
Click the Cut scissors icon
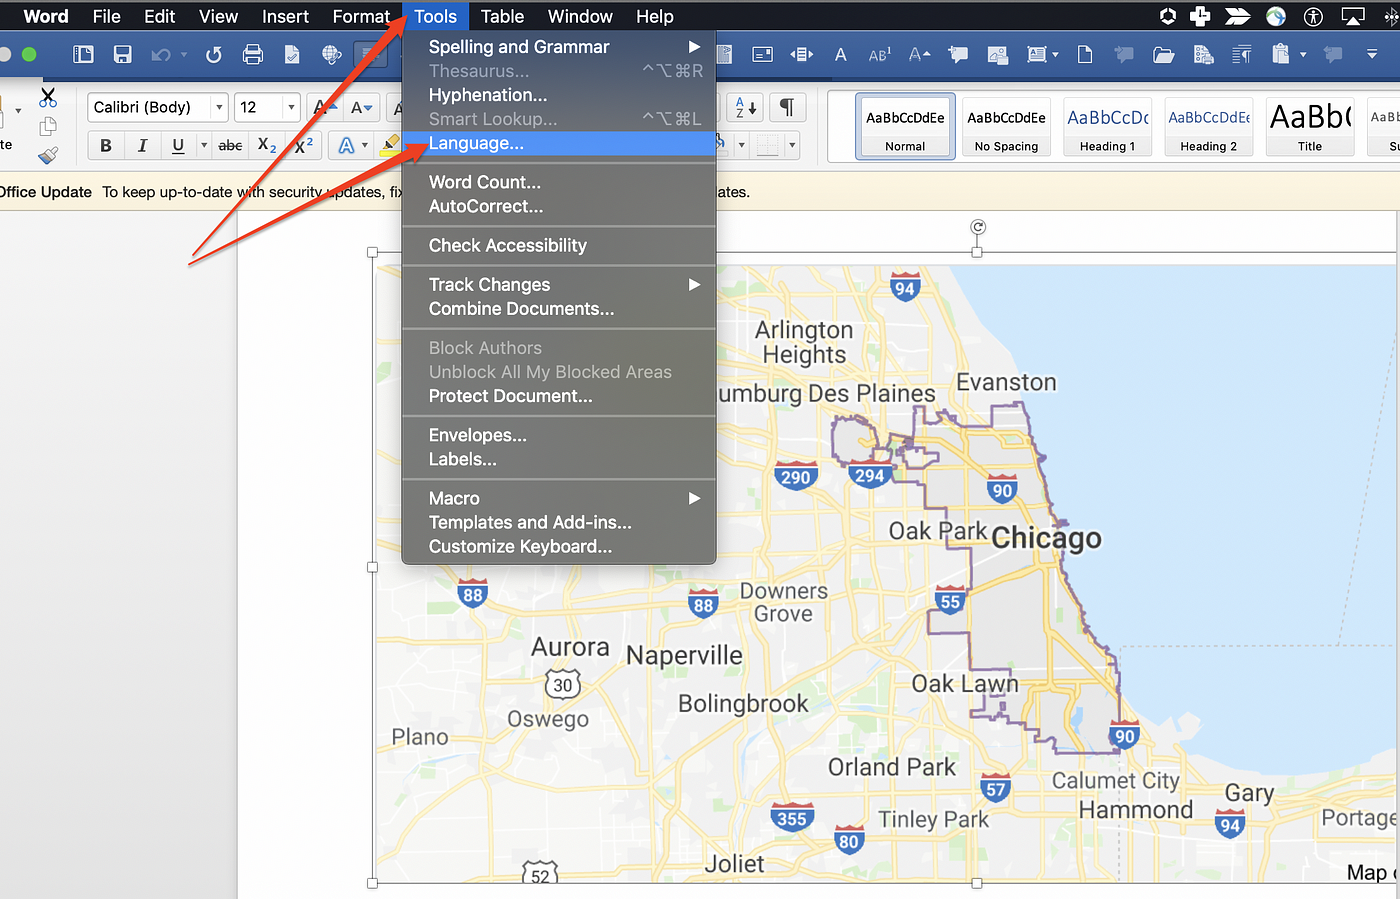click(x=48, y=97)
